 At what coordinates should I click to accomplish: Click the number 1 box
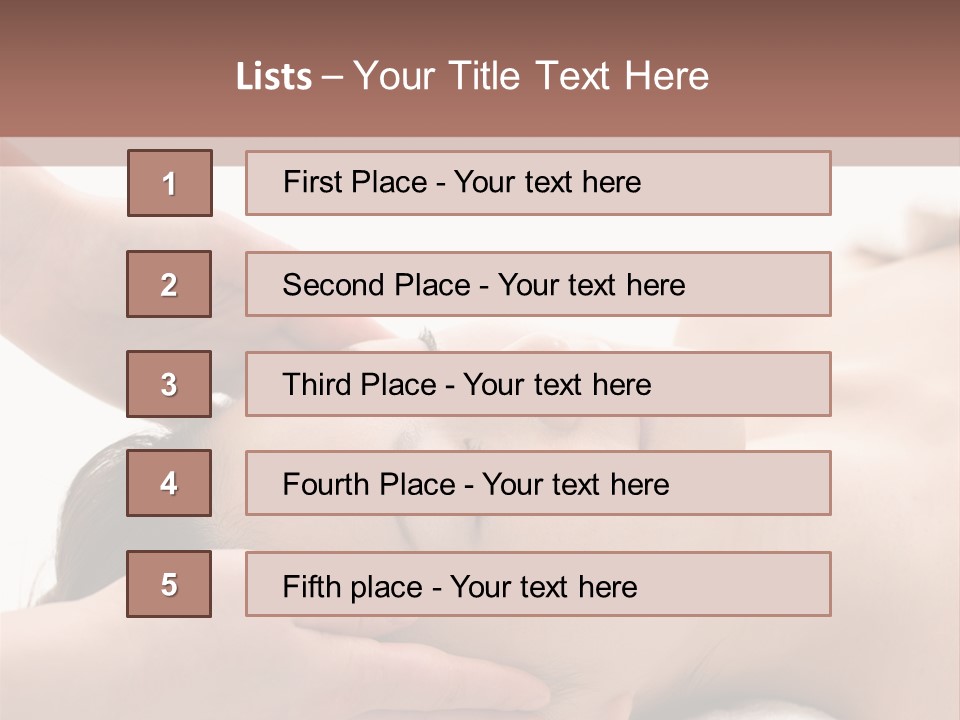[x=170, y=183]
